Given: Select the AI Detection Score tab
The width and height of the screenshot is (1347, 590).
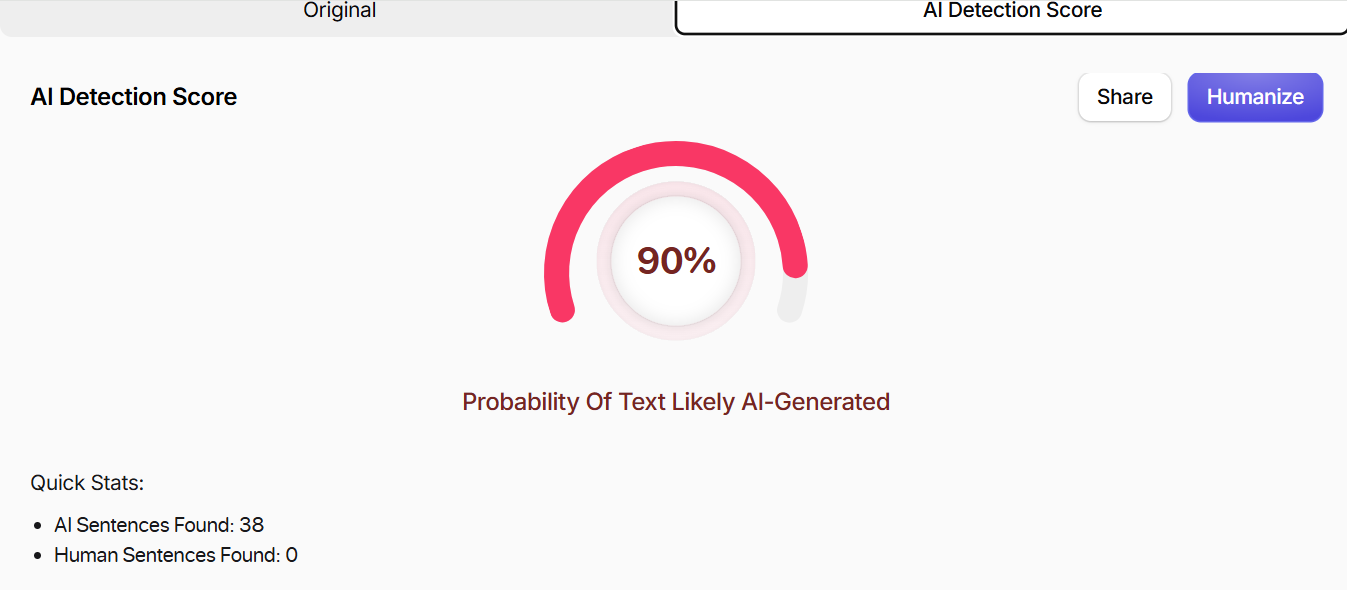Looking at the screenshot, I should (1012, 14).
